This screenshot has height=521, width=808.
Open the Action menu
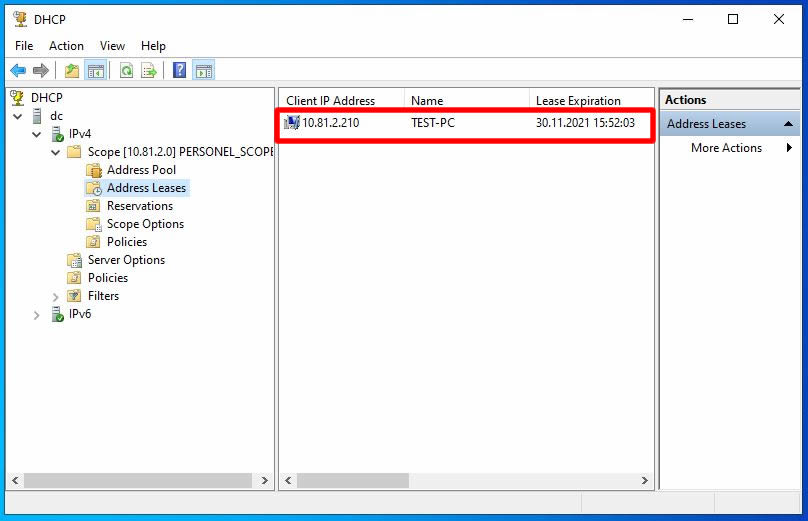(66, 46)
